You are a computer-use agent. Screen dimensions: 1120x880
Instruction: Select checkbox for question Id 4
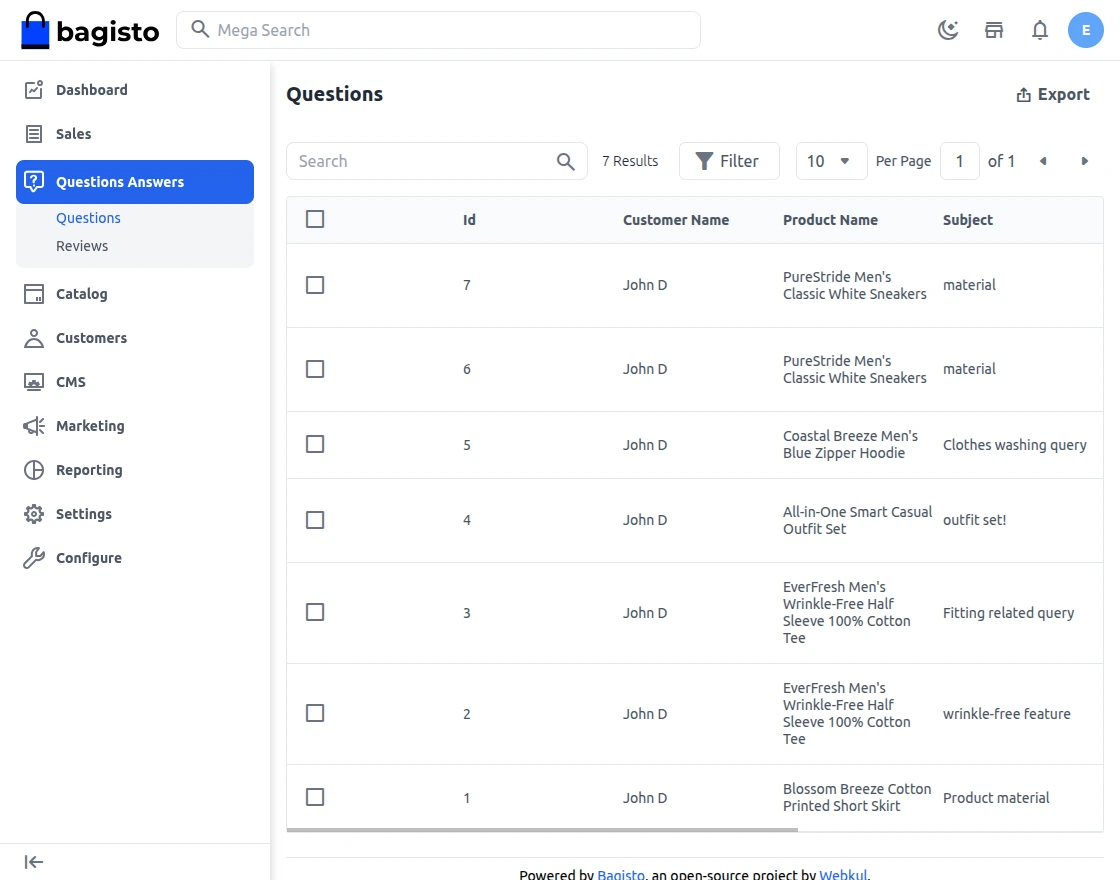[315, 520]
